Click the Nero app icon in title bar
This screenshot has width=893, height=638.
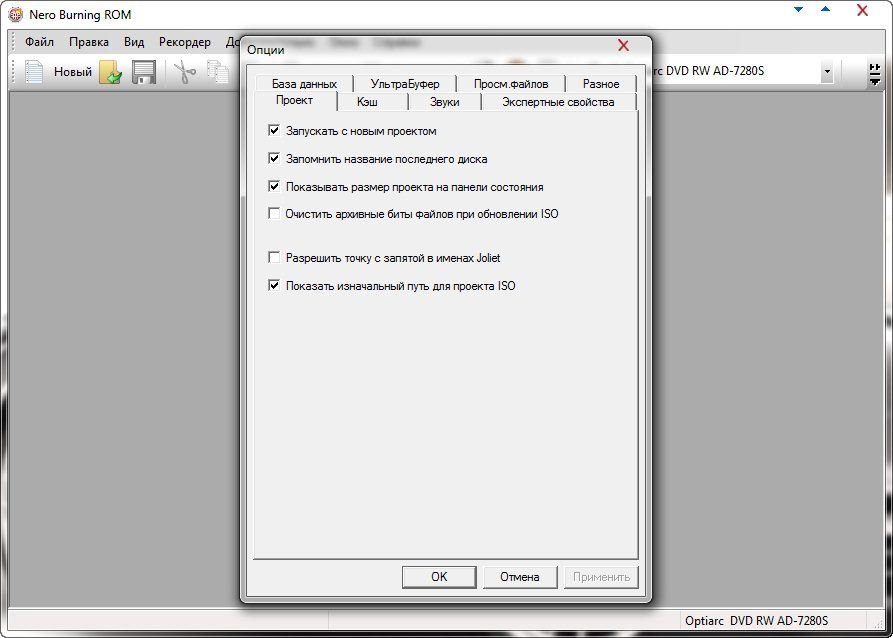[x=15, y=15]
